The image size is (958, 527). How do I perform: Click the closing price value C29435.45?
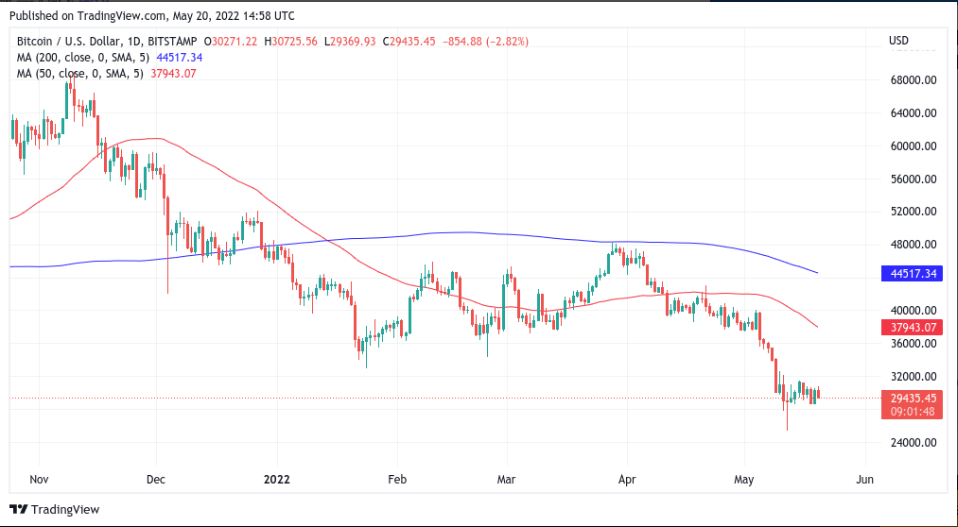(409, 42)
